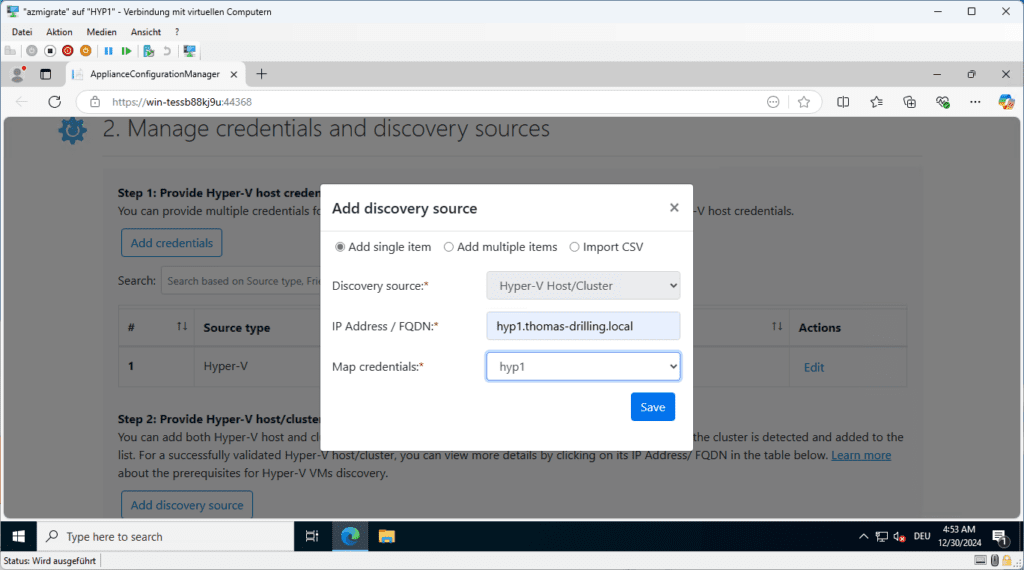
Task: Open the Aktion menu
Action: (59, 31)
